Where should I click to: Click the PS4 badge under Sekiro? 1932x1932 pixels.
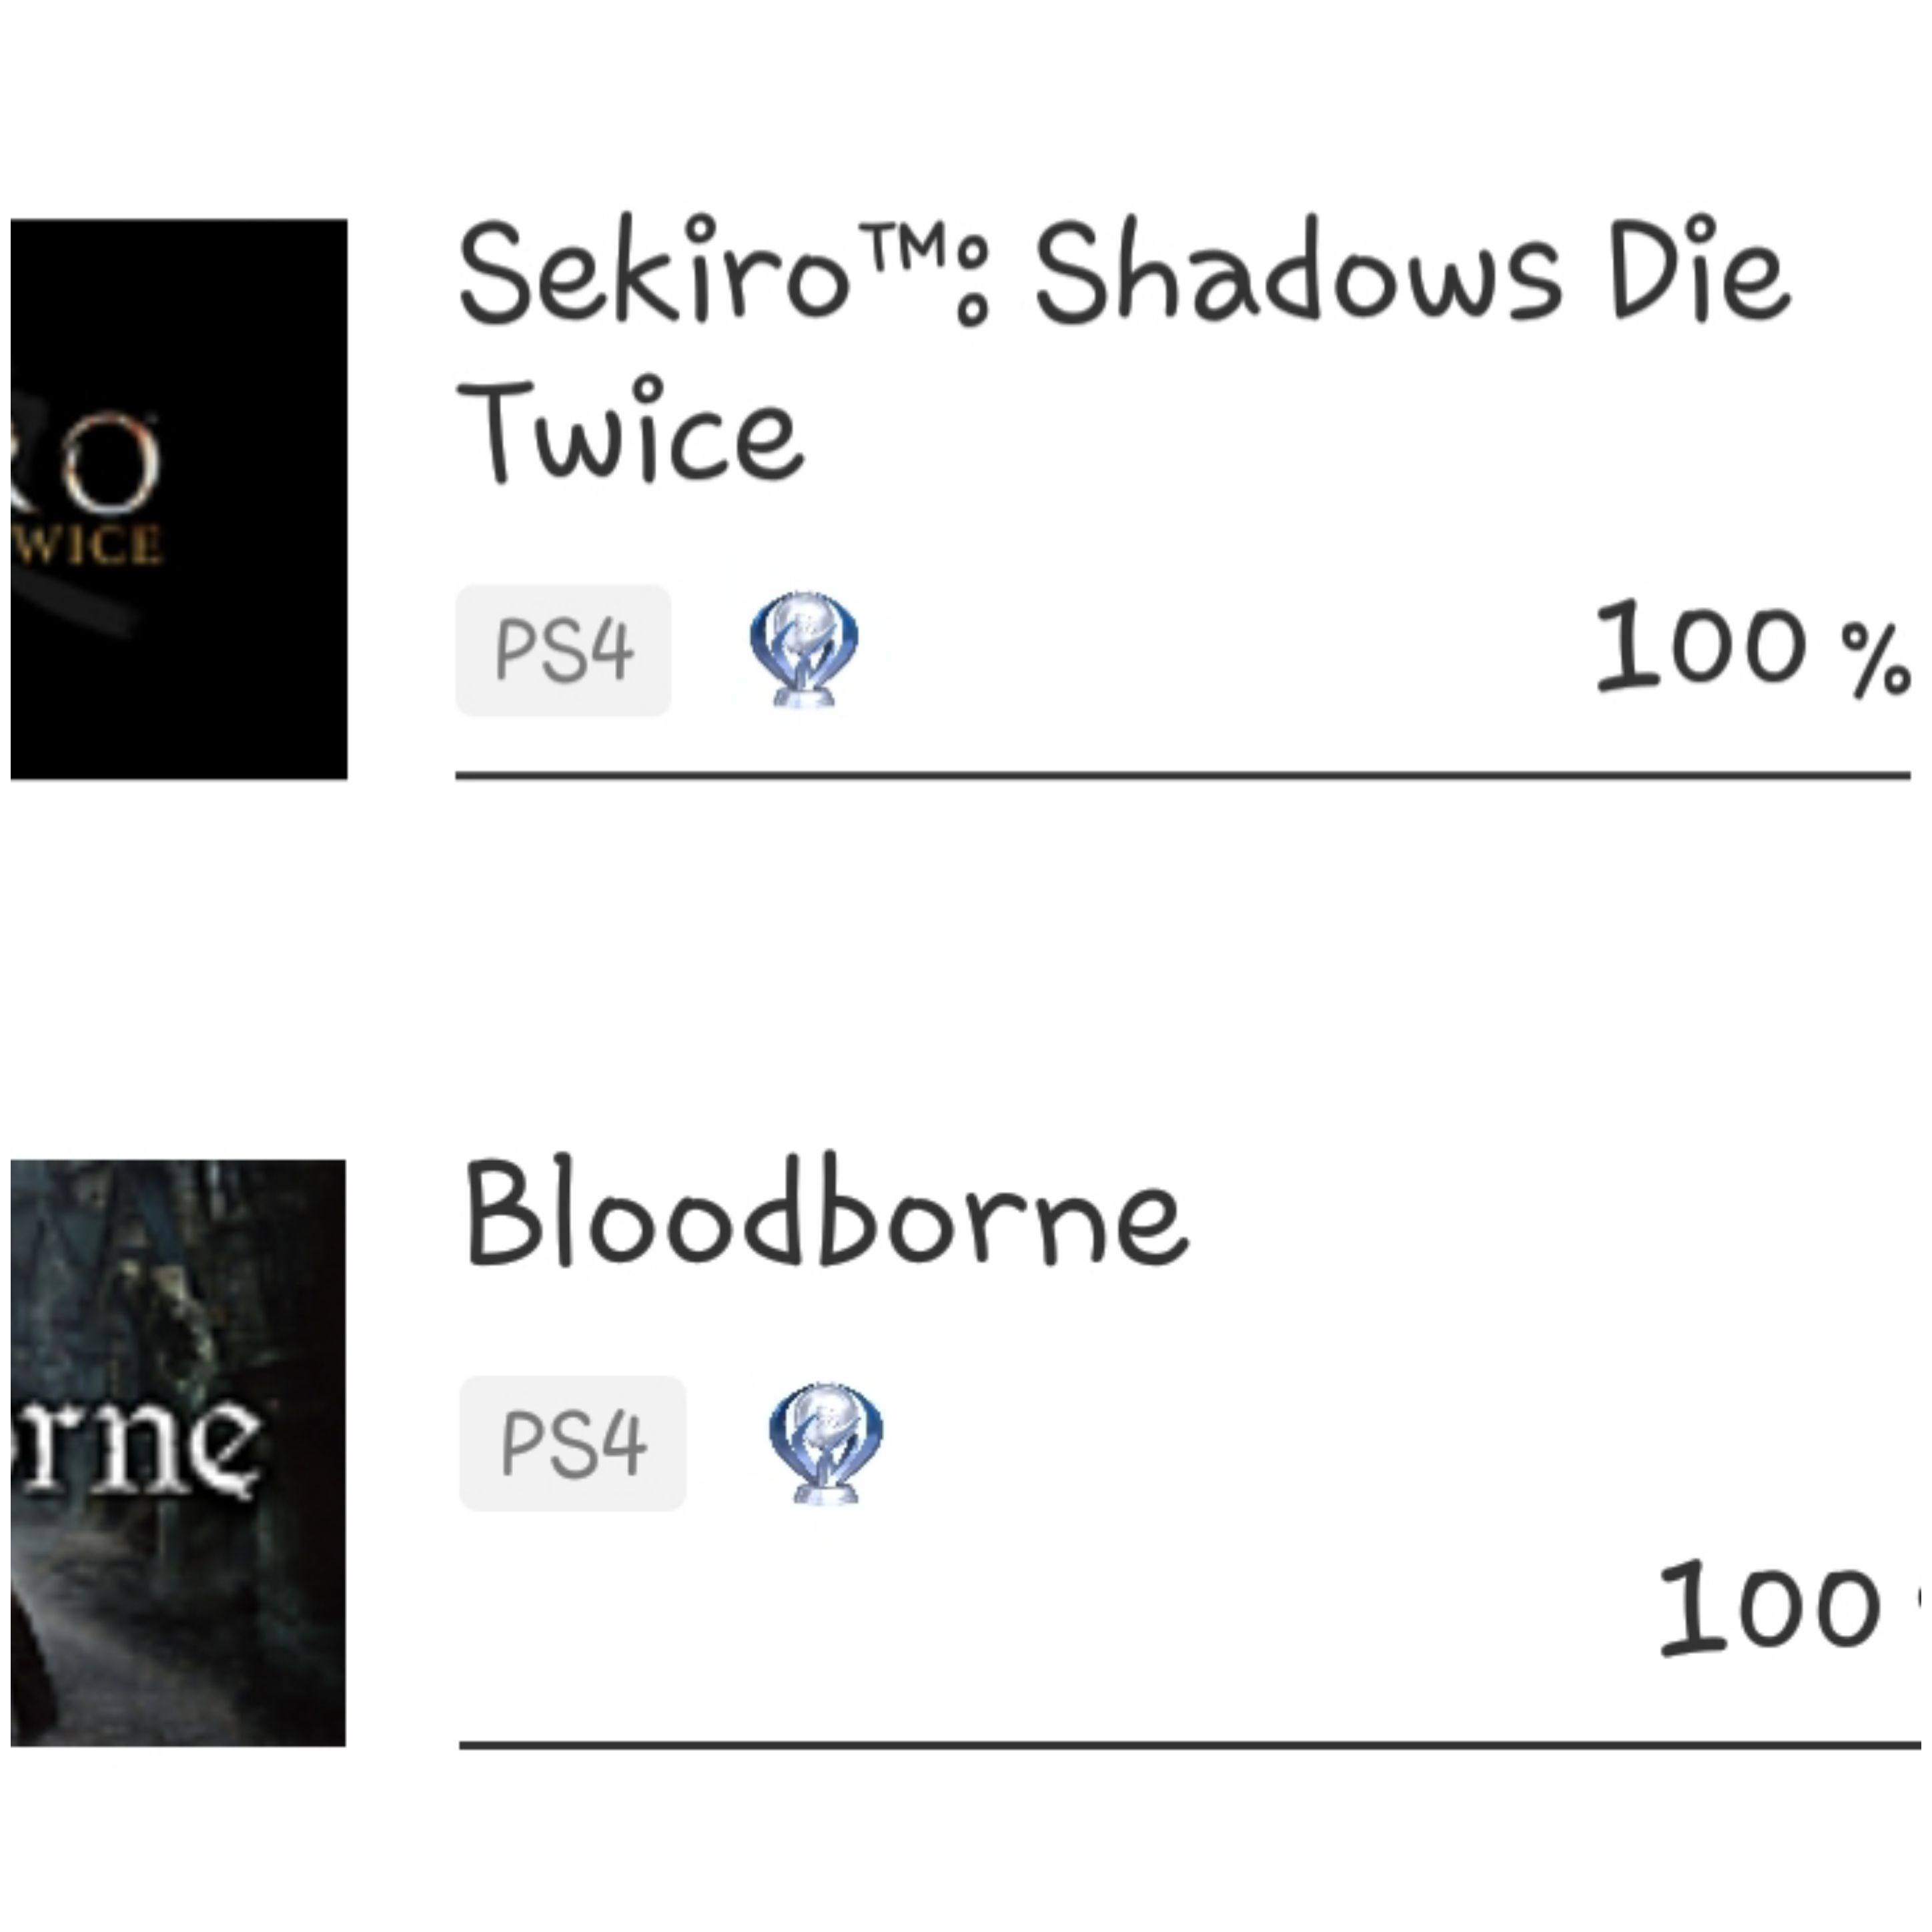563,650
